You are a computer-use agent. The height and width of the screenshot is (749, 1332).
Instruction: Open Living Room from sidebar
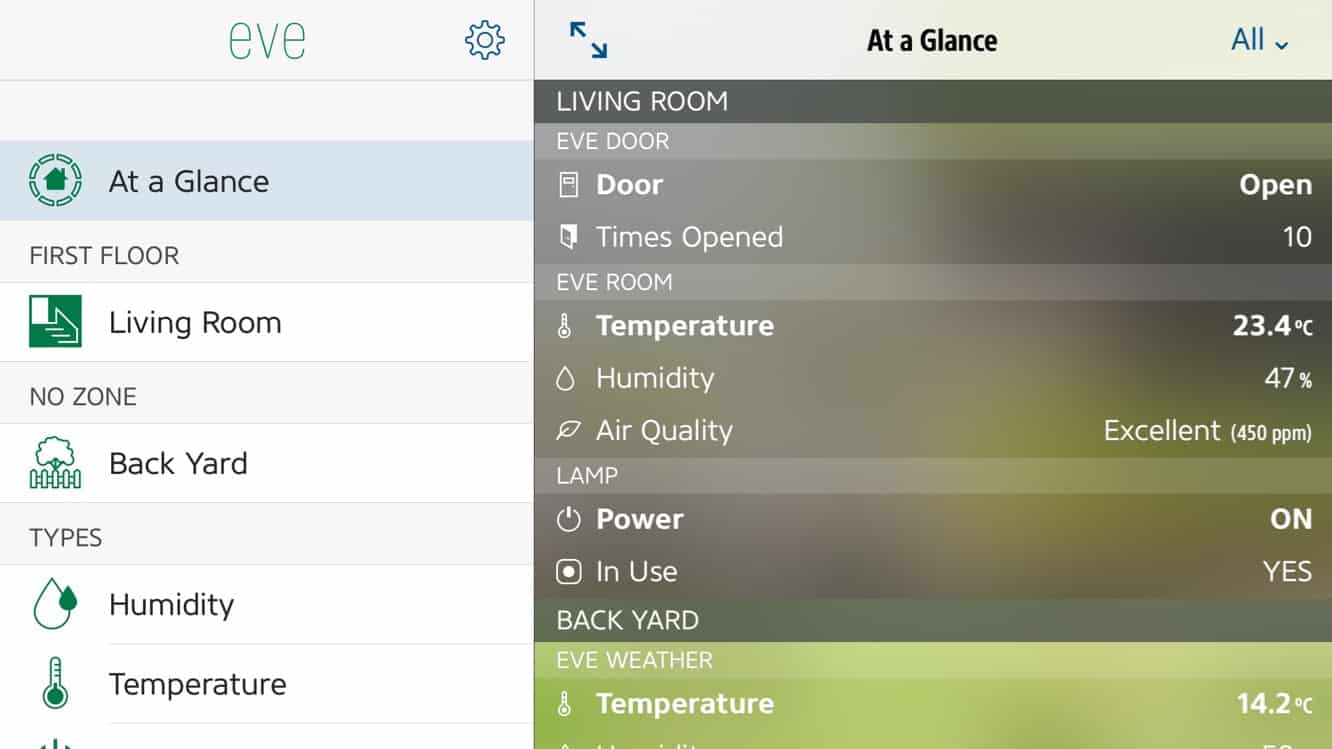(195, 323)
